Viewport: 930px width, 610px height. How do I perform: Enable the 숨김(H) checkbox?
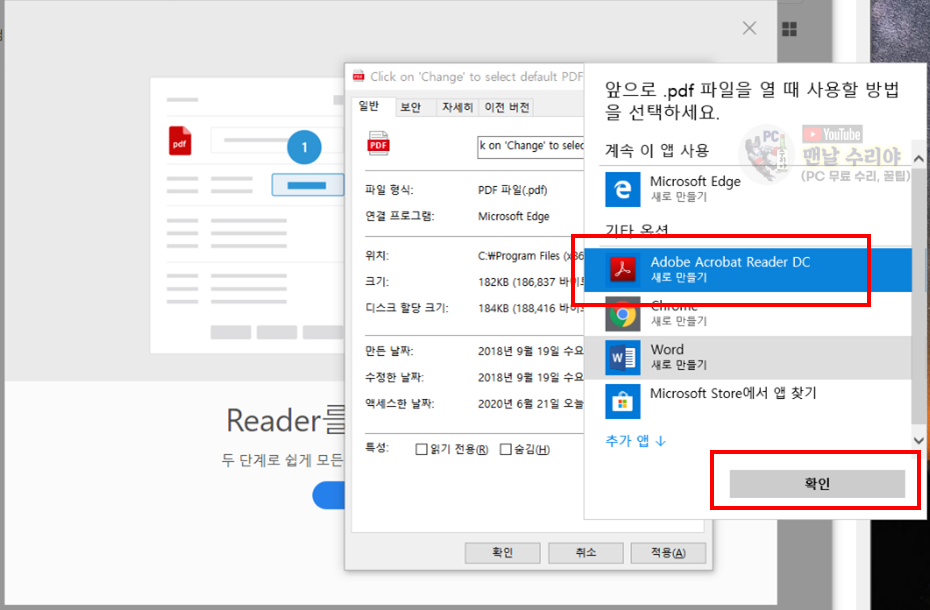pos(505,449)
